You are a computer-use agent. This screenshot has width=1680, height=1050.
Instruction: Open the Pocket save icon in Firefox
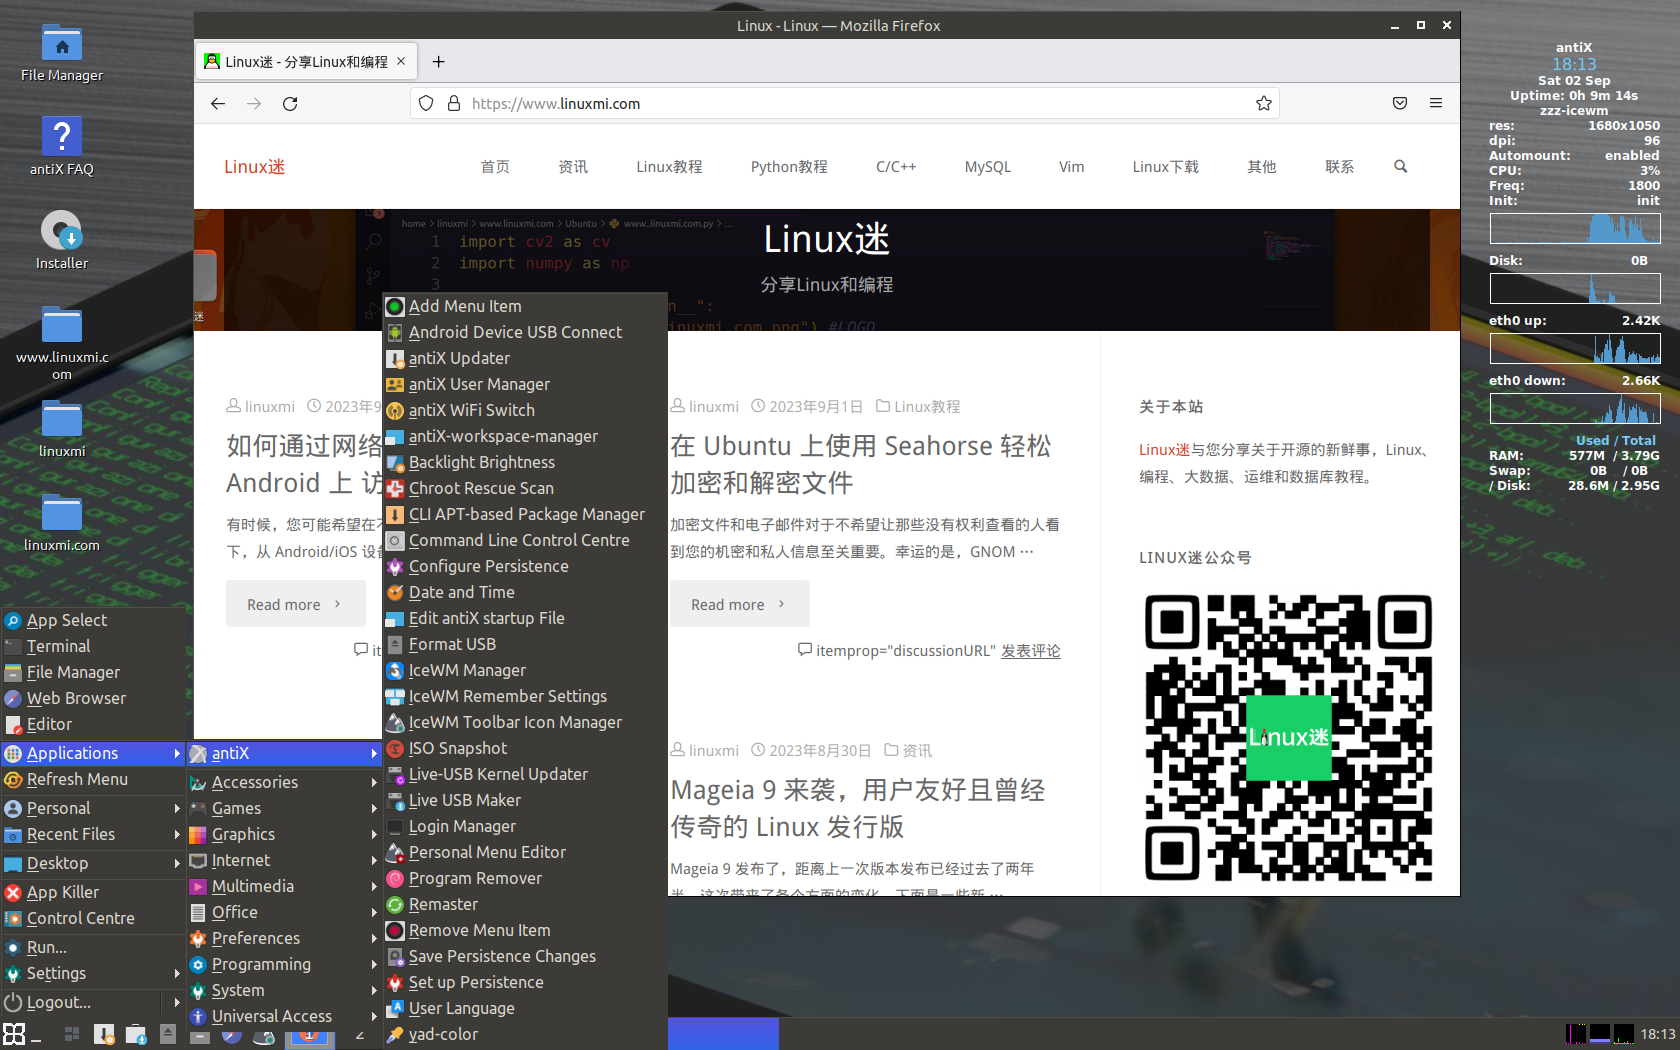point(1400,103)
